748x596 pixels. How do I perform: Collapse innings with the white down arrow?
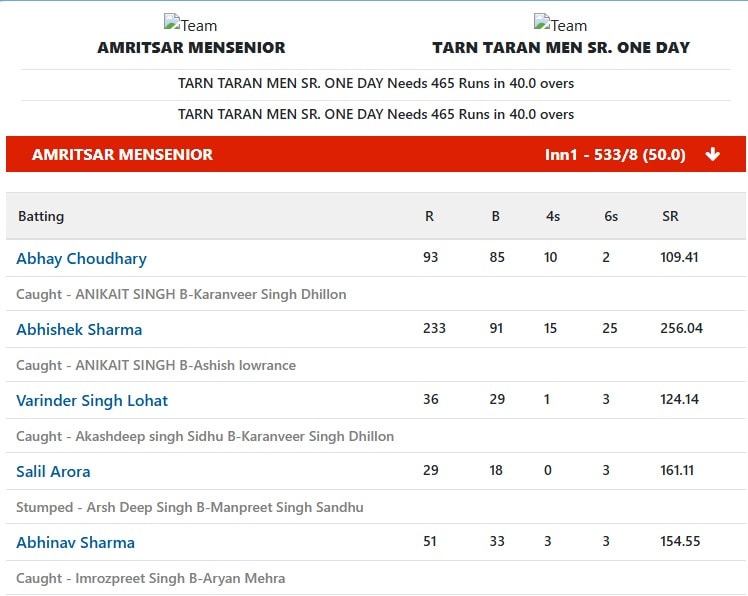(712, 154)
